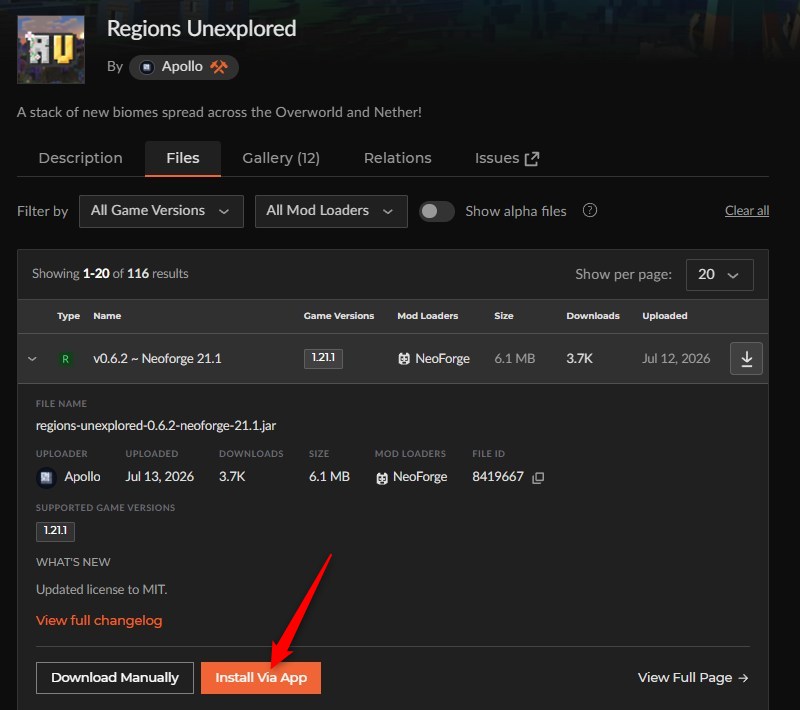Click the NeoForge icon in file details

pyautogui.click(x=382, y=478)
